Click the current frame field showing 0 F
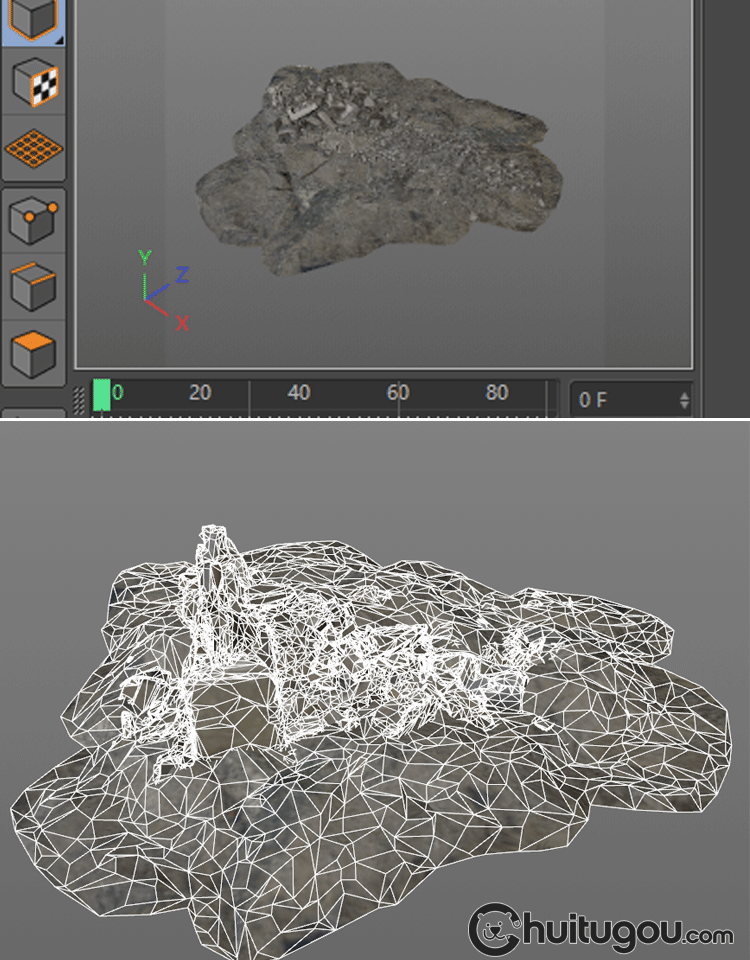750x960 pixels. pyautogui.click(x=620, y=400)
